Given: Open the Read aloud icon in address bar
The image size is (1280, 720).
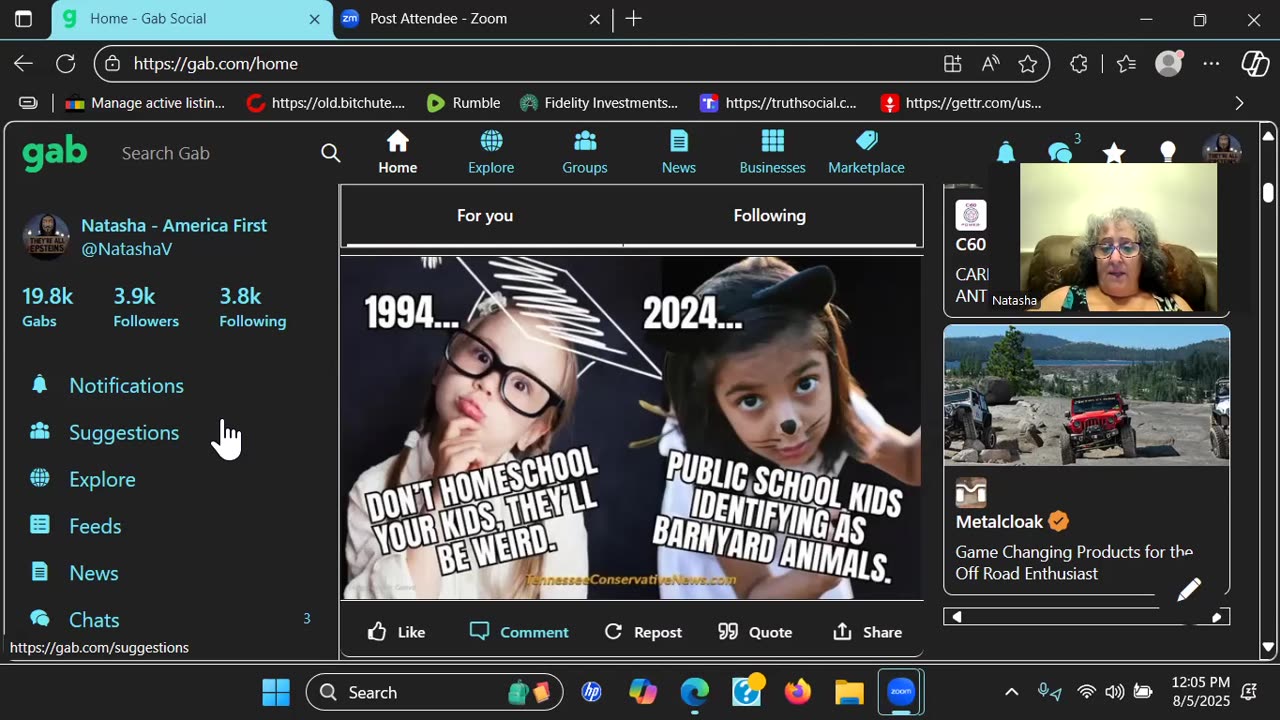Looking at the screenshot, I should [990, 64].
